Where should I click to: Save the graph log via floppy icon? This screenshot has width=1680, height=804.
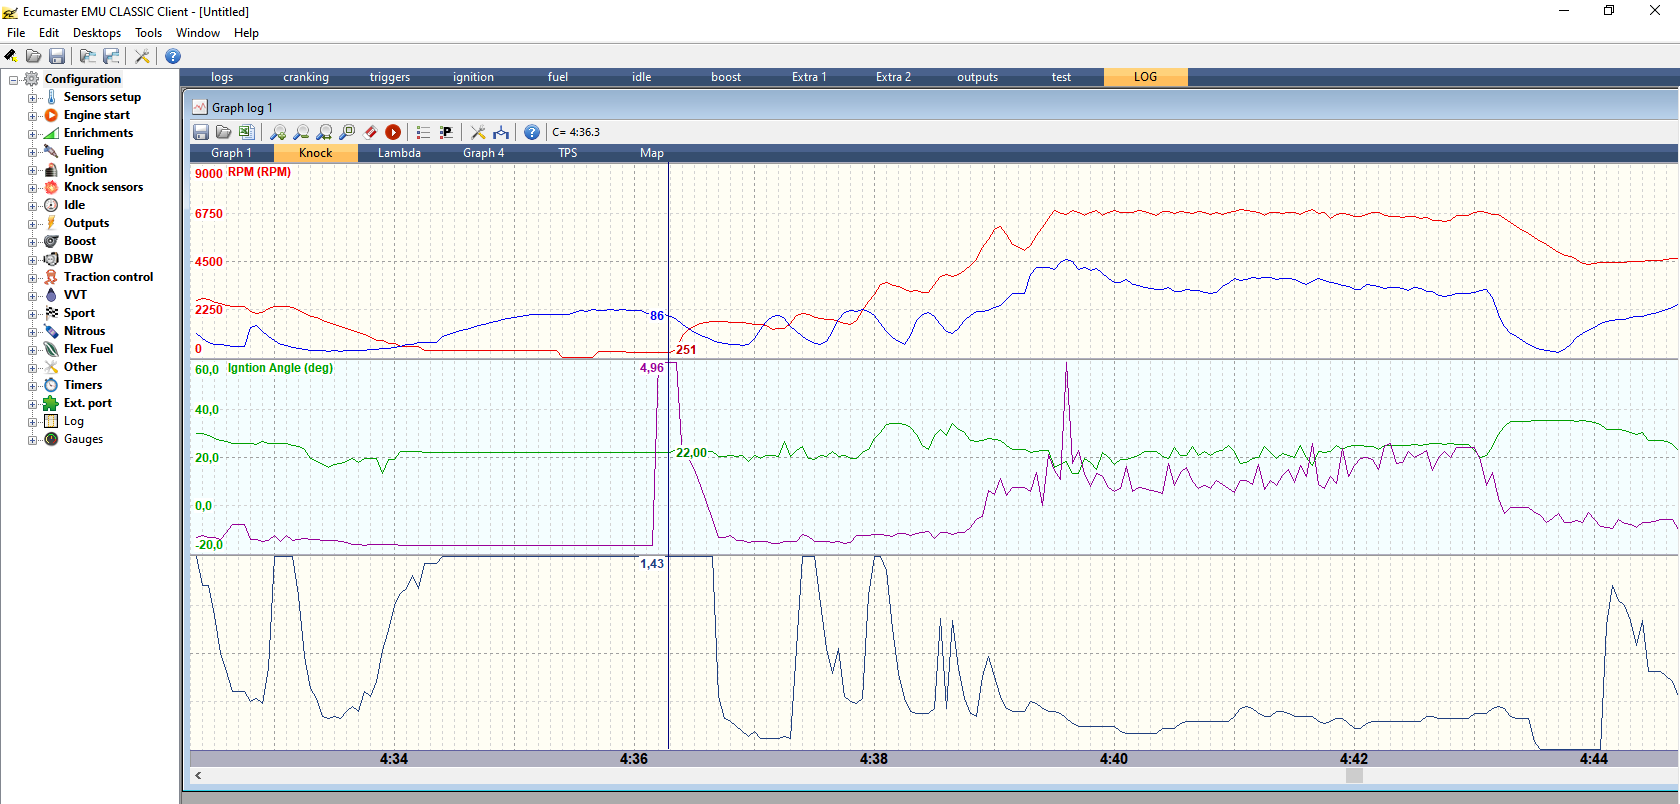tap(201, 132)
